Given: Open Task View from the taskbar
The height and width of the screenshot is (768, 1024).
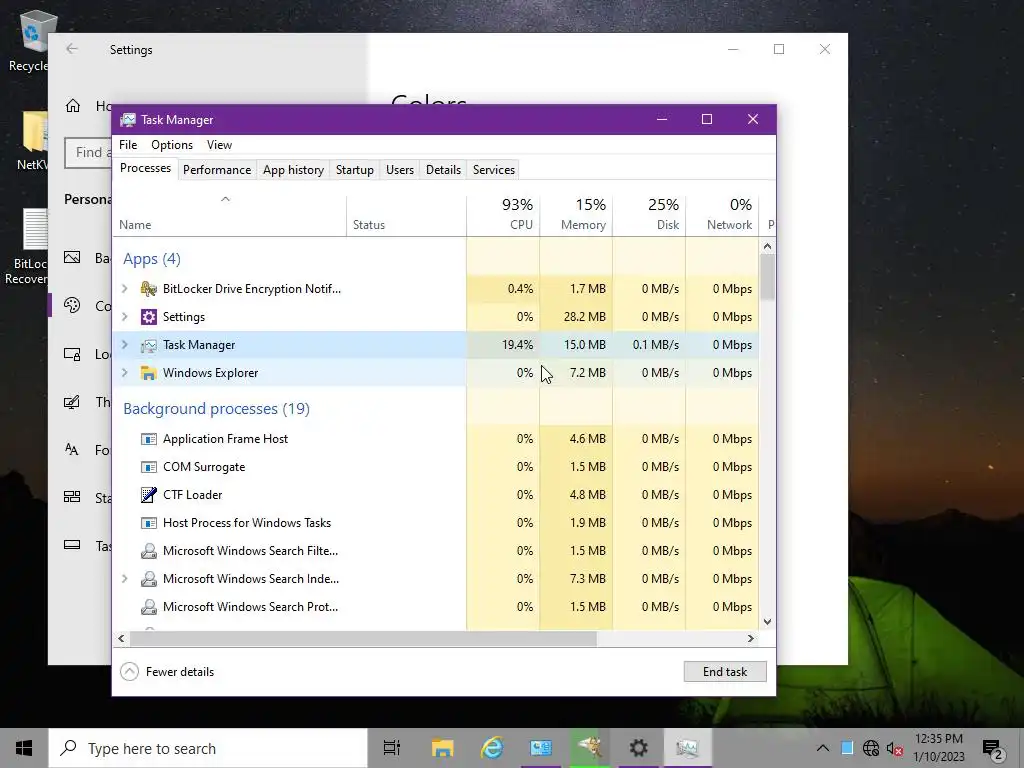Looking at the screenshot, I should click(x=392, y=748).
